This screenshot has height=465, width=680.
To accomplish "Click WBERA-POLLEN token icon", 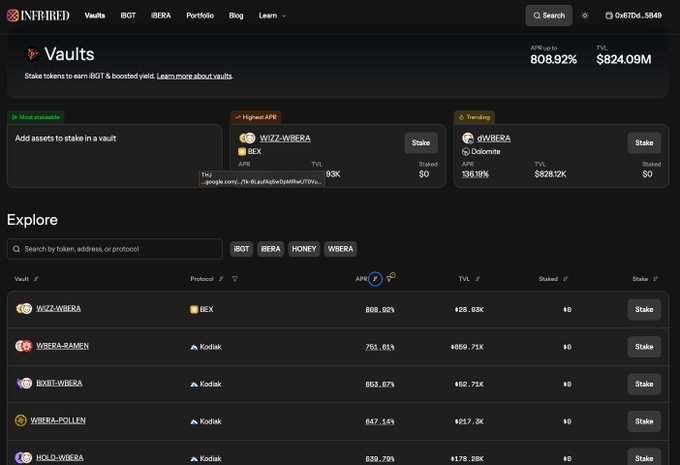I will tap(21, 420).
